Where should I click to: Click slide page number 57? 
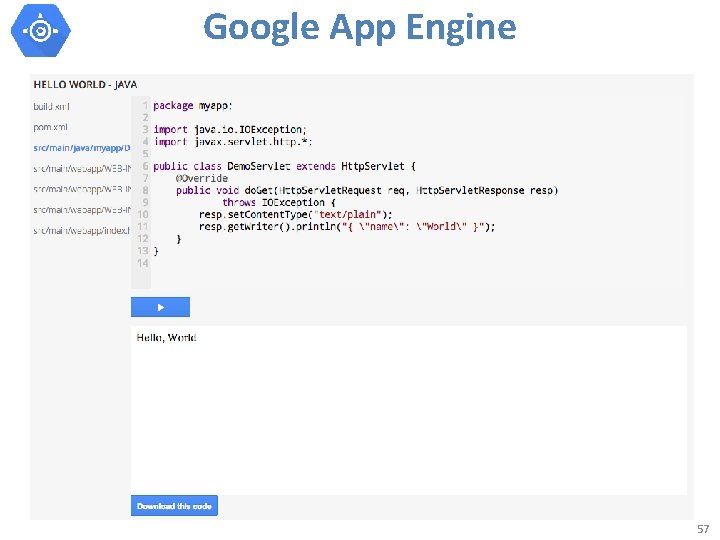pyautogui.click(x=703, y=529)
